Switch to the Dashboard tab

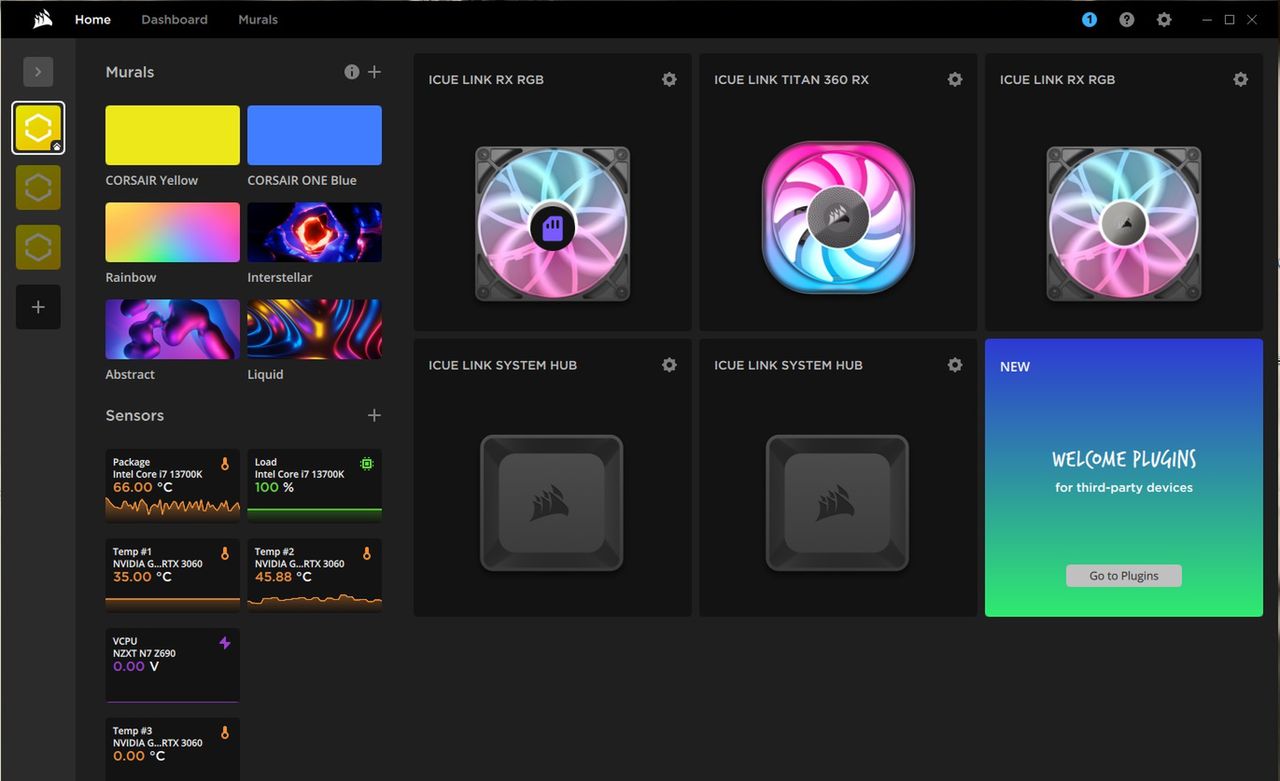pyautogui.click(x=174, y=19)
